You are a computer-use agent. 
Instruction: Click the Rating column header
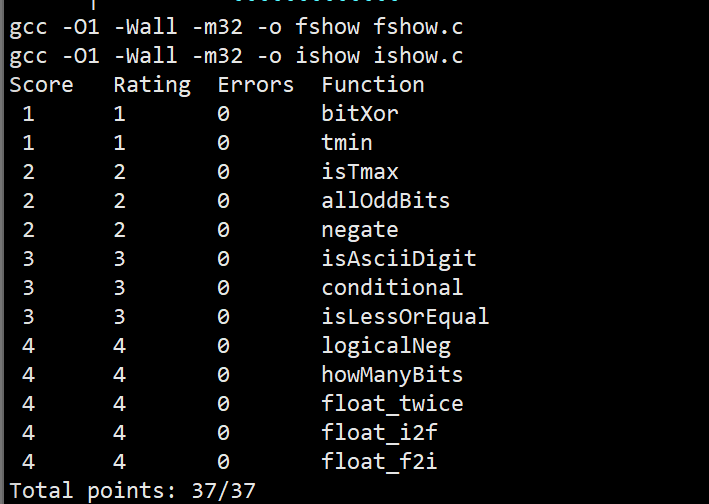[x=152, y=85]
